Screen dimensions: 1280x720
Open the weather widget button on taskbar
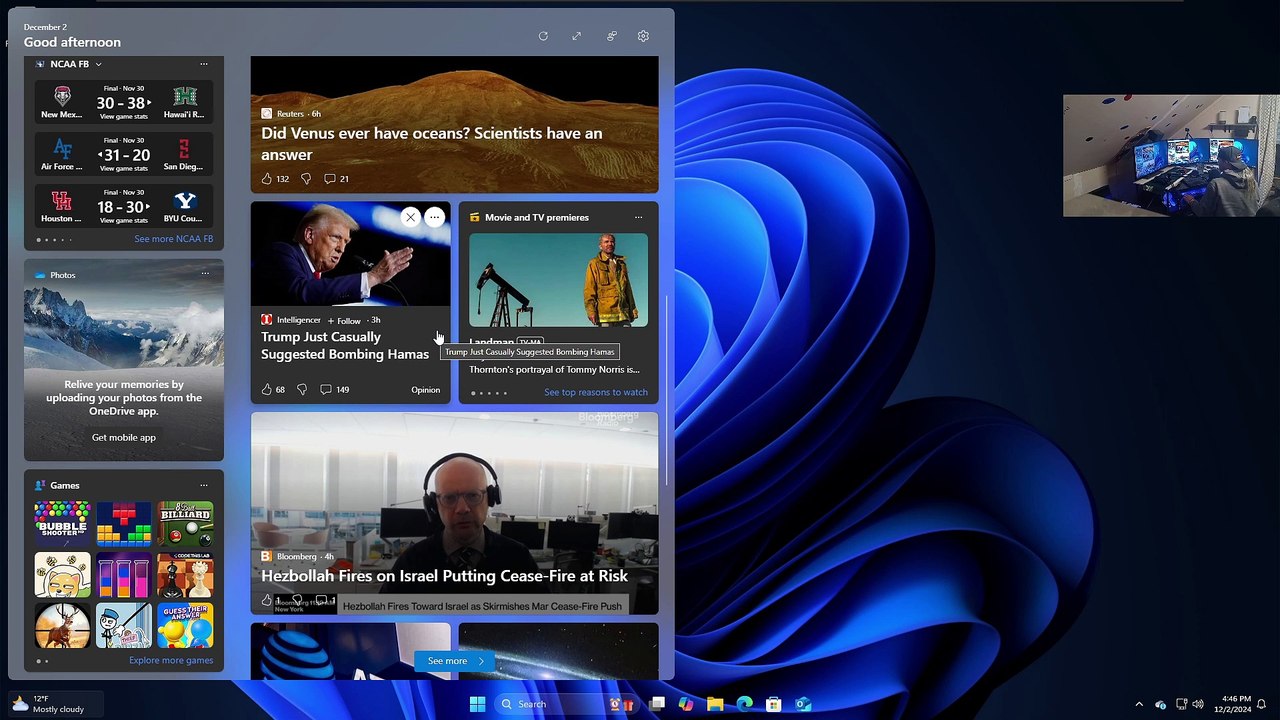56,704
